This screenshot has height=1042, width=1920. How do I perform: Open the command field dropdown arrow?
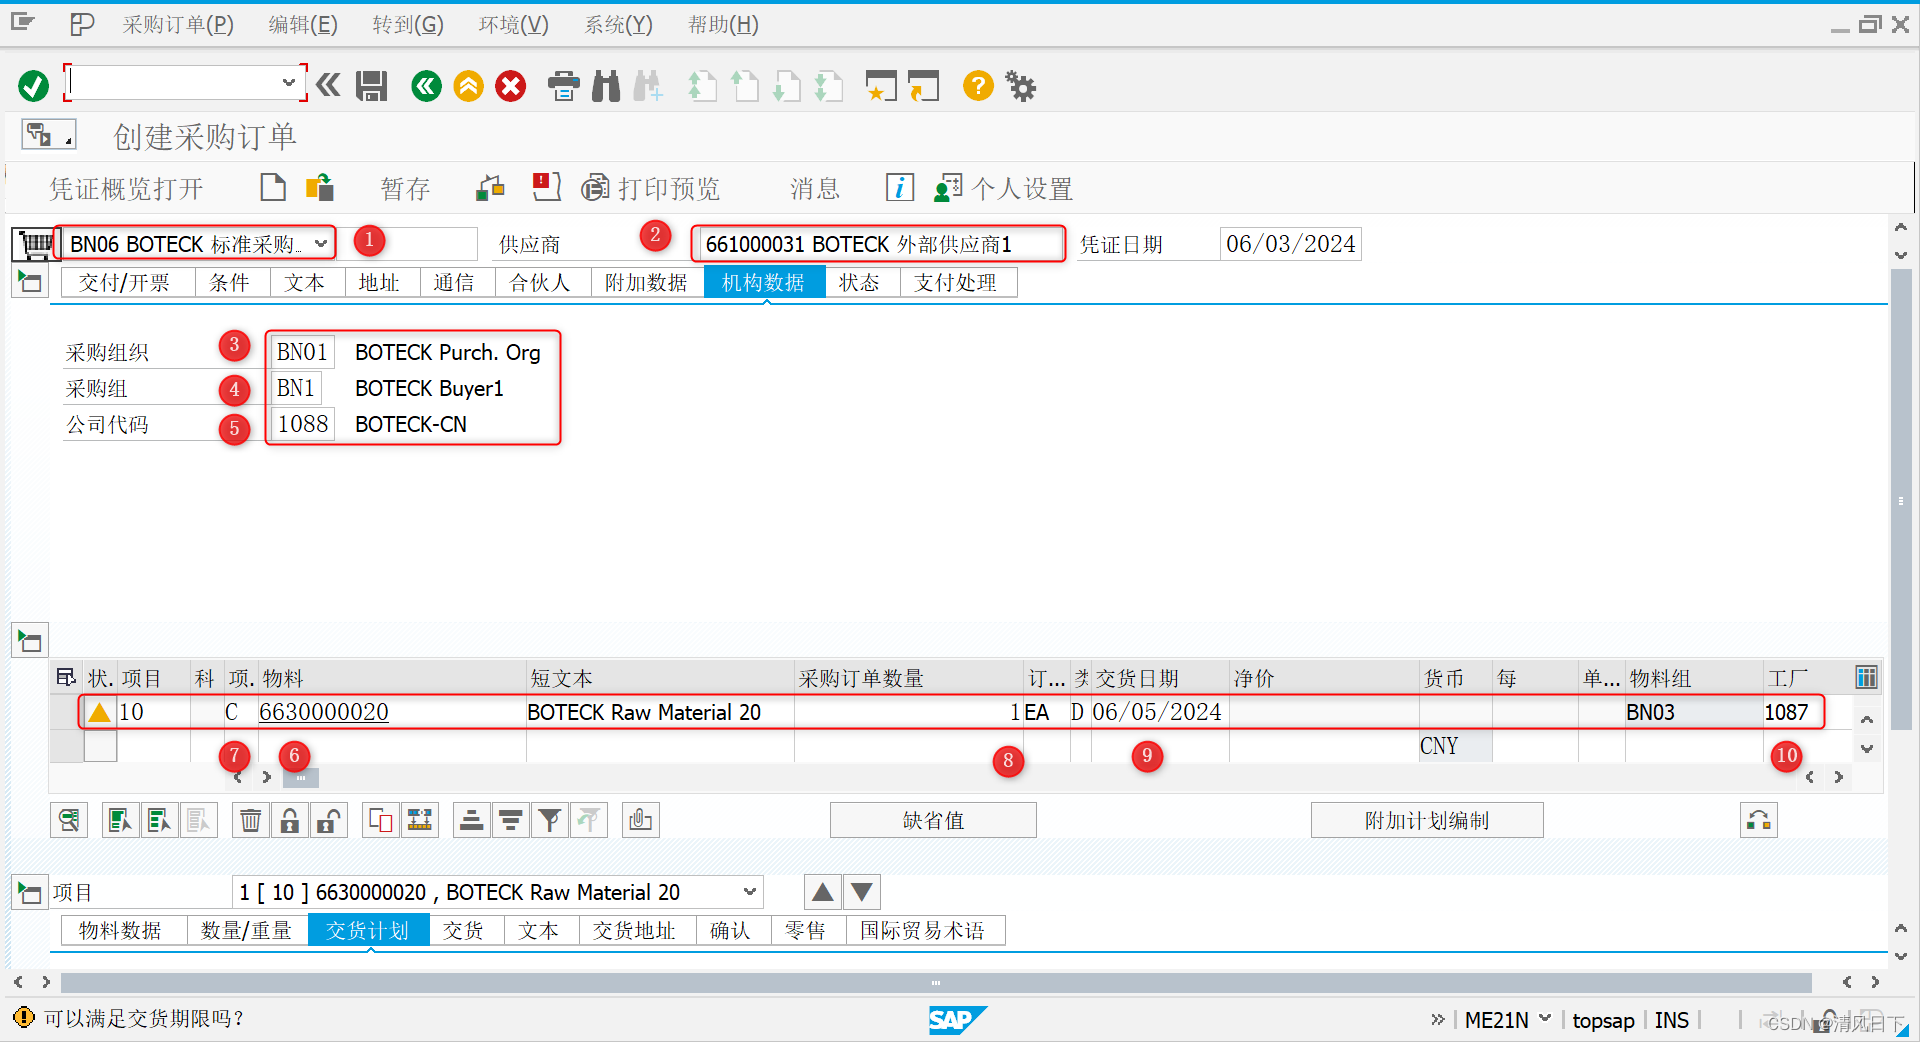click(289, 82)
